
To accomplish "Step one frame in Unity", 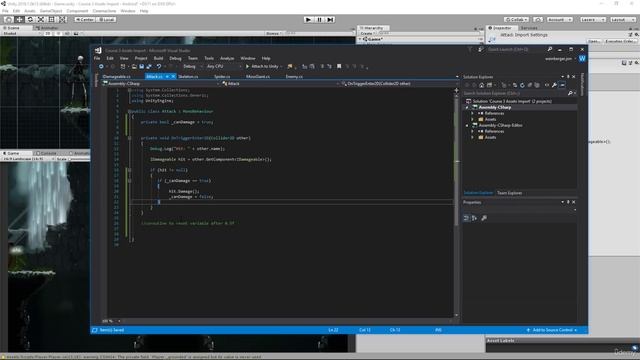I will (331, 20).
